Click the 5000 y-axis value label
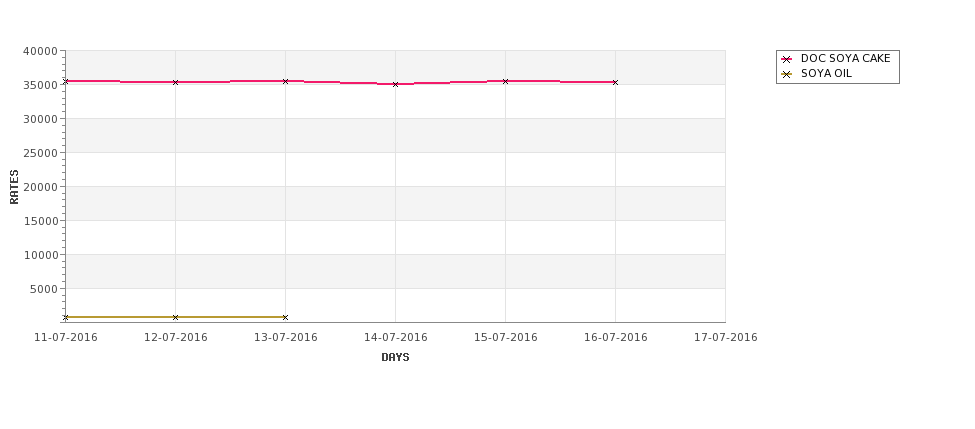The image size is (975, 429). [43, 288]
